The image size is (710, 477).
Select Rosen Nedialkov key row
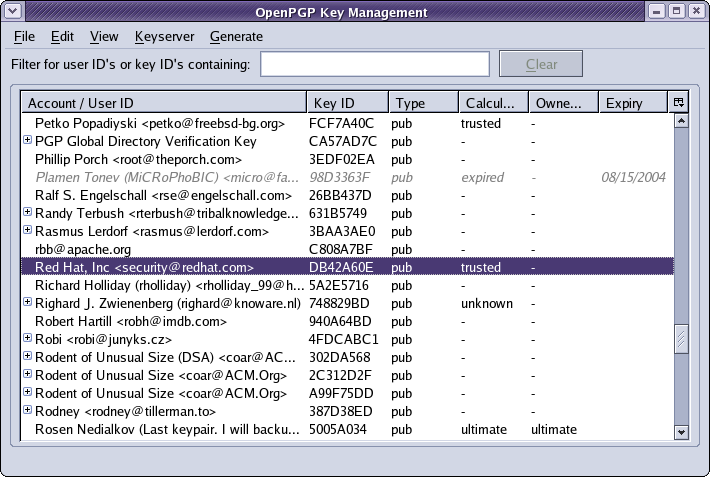(x=347, y=429)
